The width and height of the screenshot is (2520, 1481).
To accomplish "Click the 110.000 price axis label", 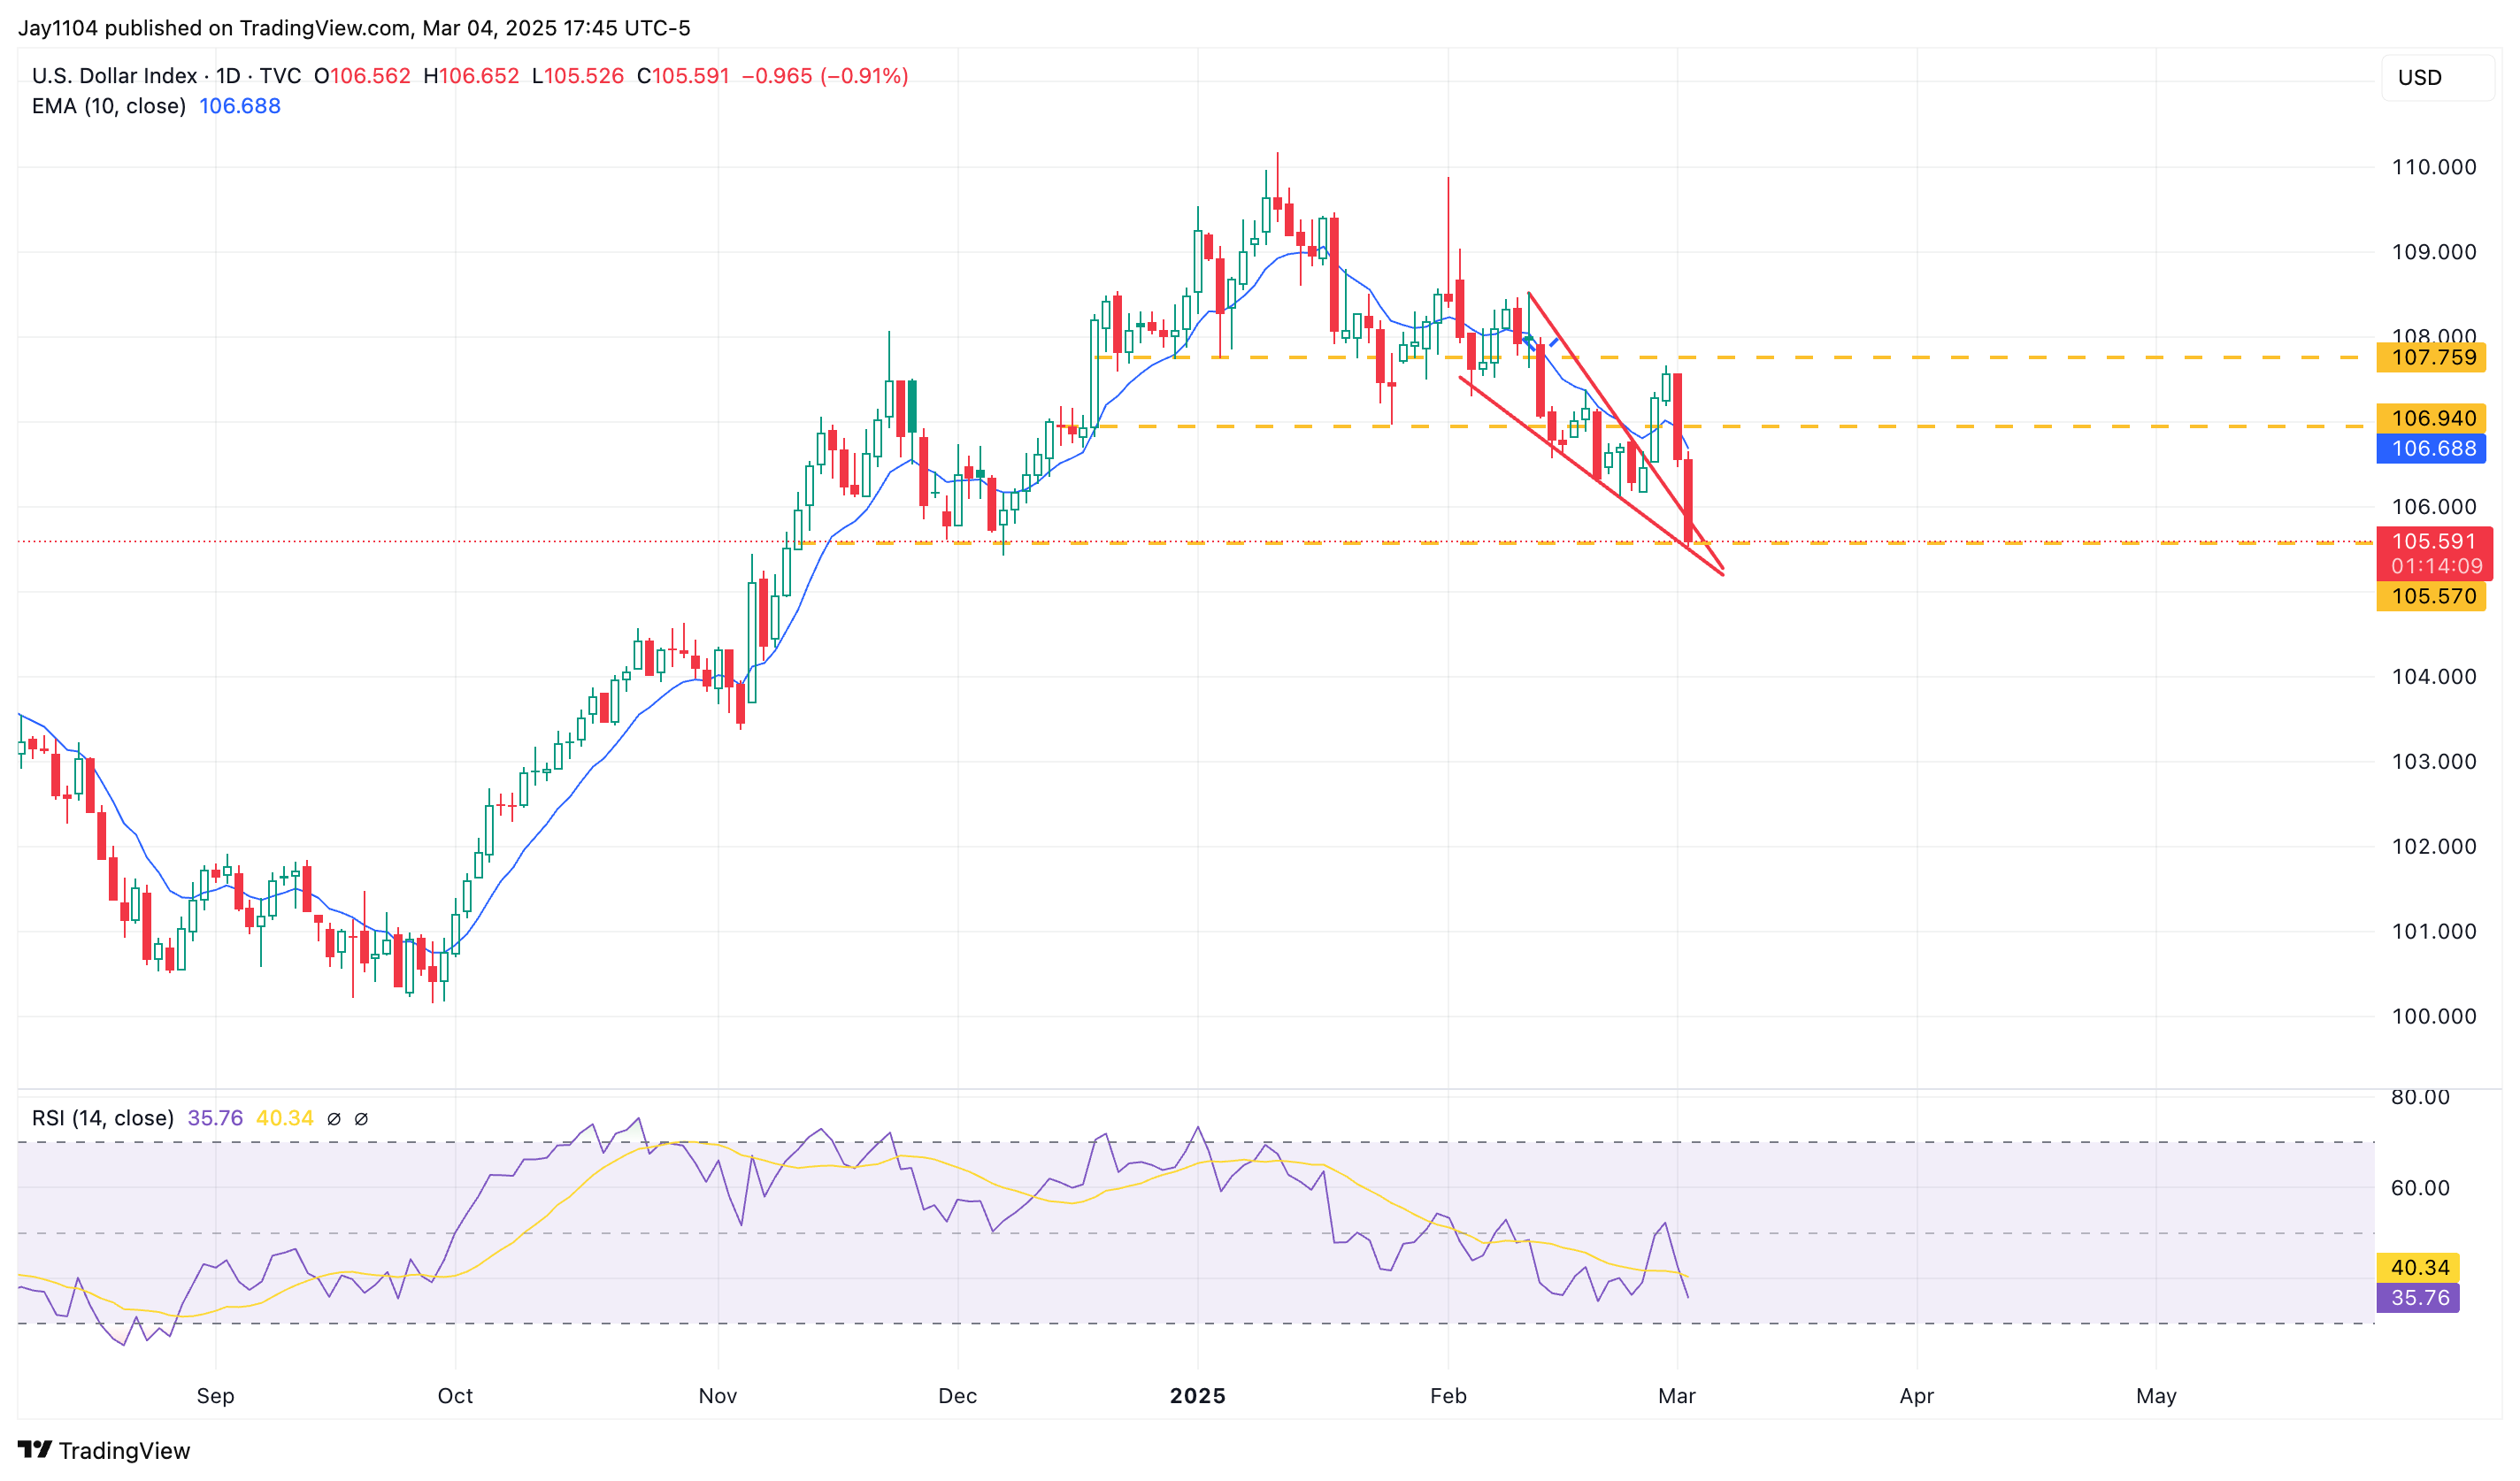I will coord(2434,167).
